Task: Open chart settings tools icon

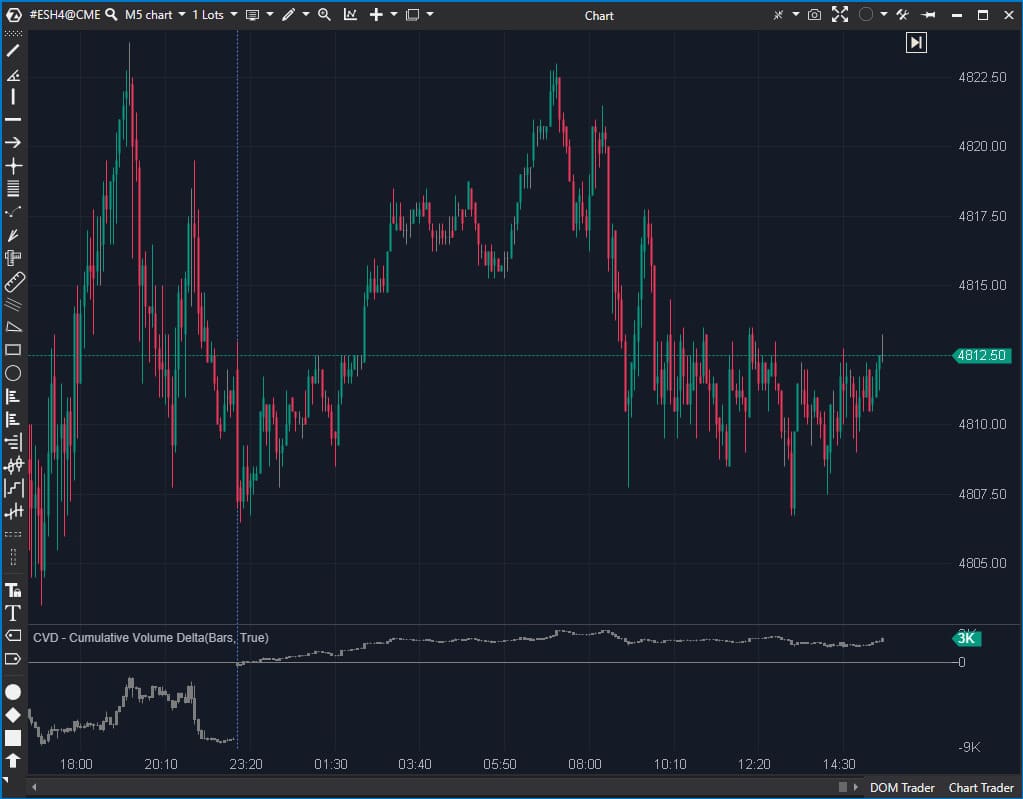Action: click(x=903, y=15)
